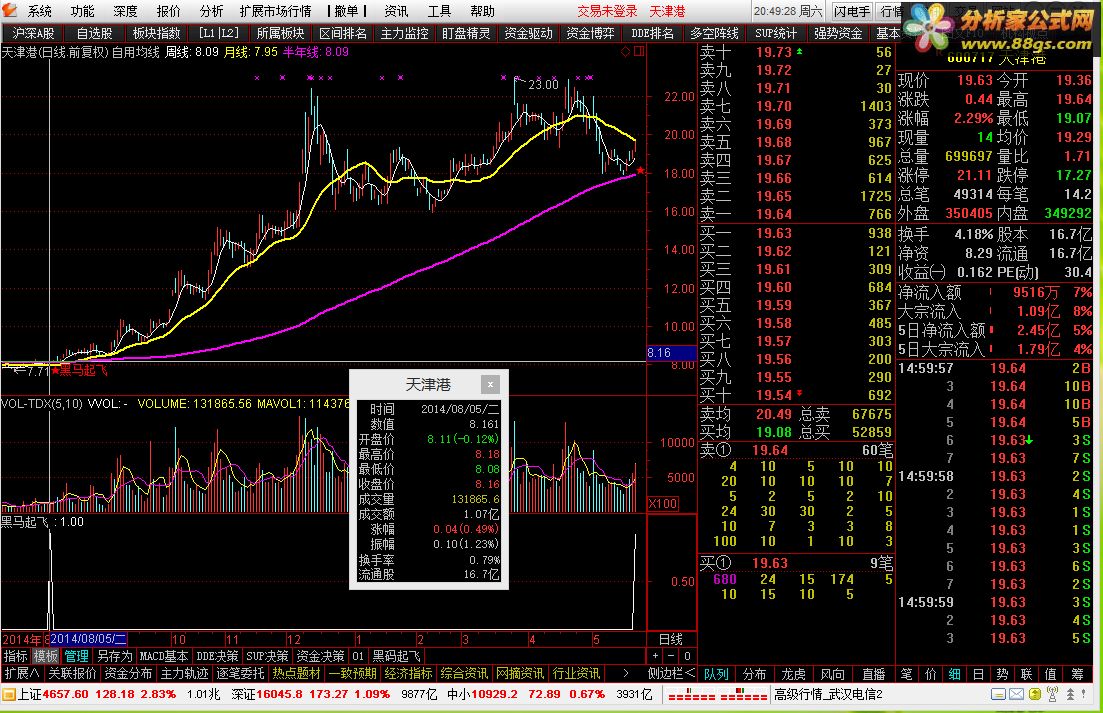Switch to the 强势资金 tab
Screen dimensions: 1103x713
pos(838,33)
